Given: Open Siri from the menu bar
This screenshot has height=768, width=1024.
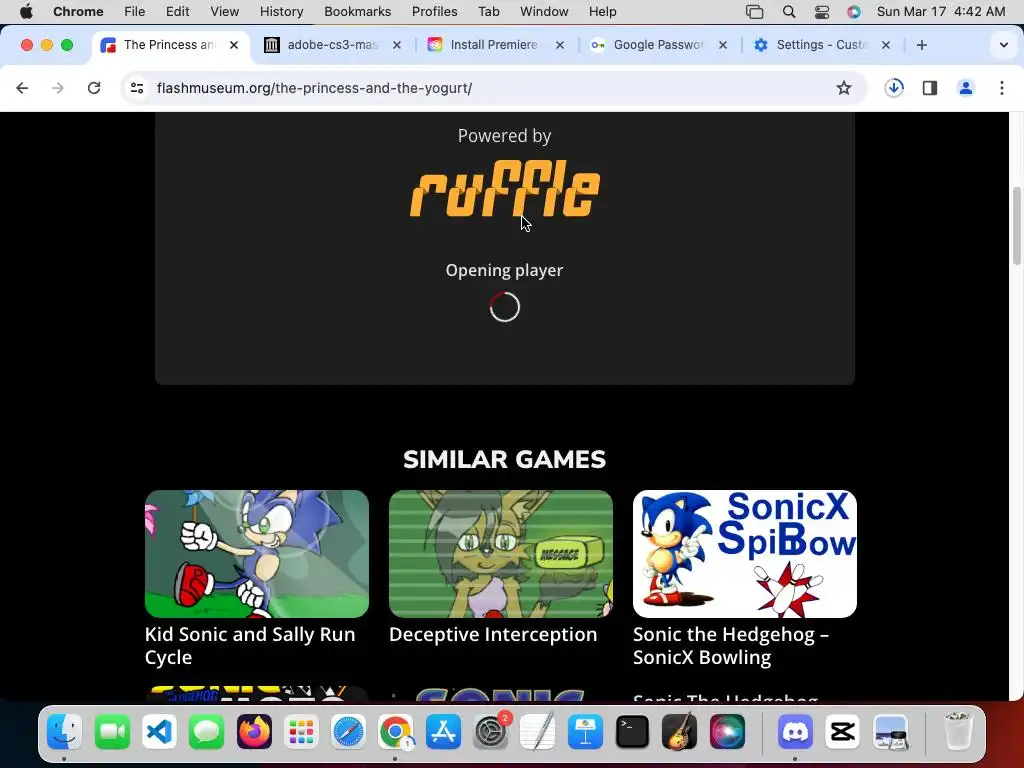Looking at the screenshot, I should 854,12.
